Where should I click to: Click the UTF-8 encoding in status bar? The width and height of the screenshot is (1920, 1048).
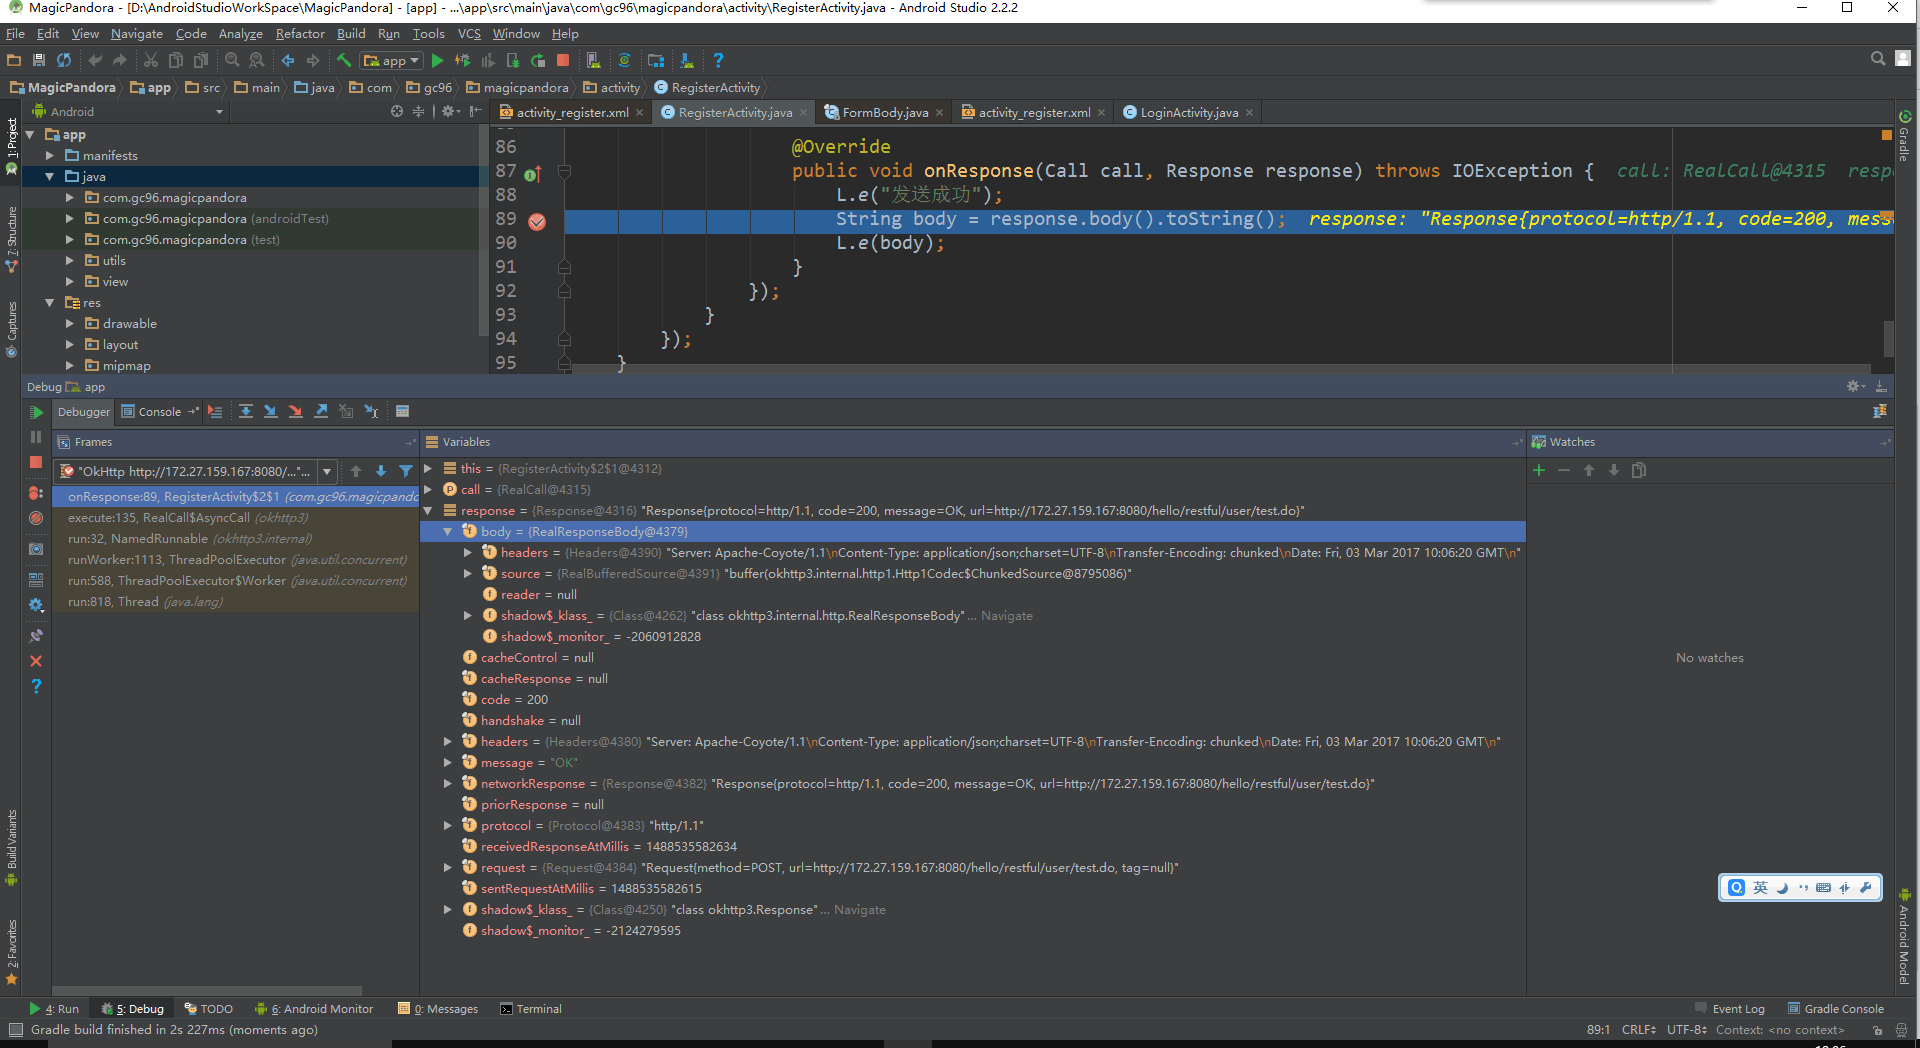pos(1687,1029)
